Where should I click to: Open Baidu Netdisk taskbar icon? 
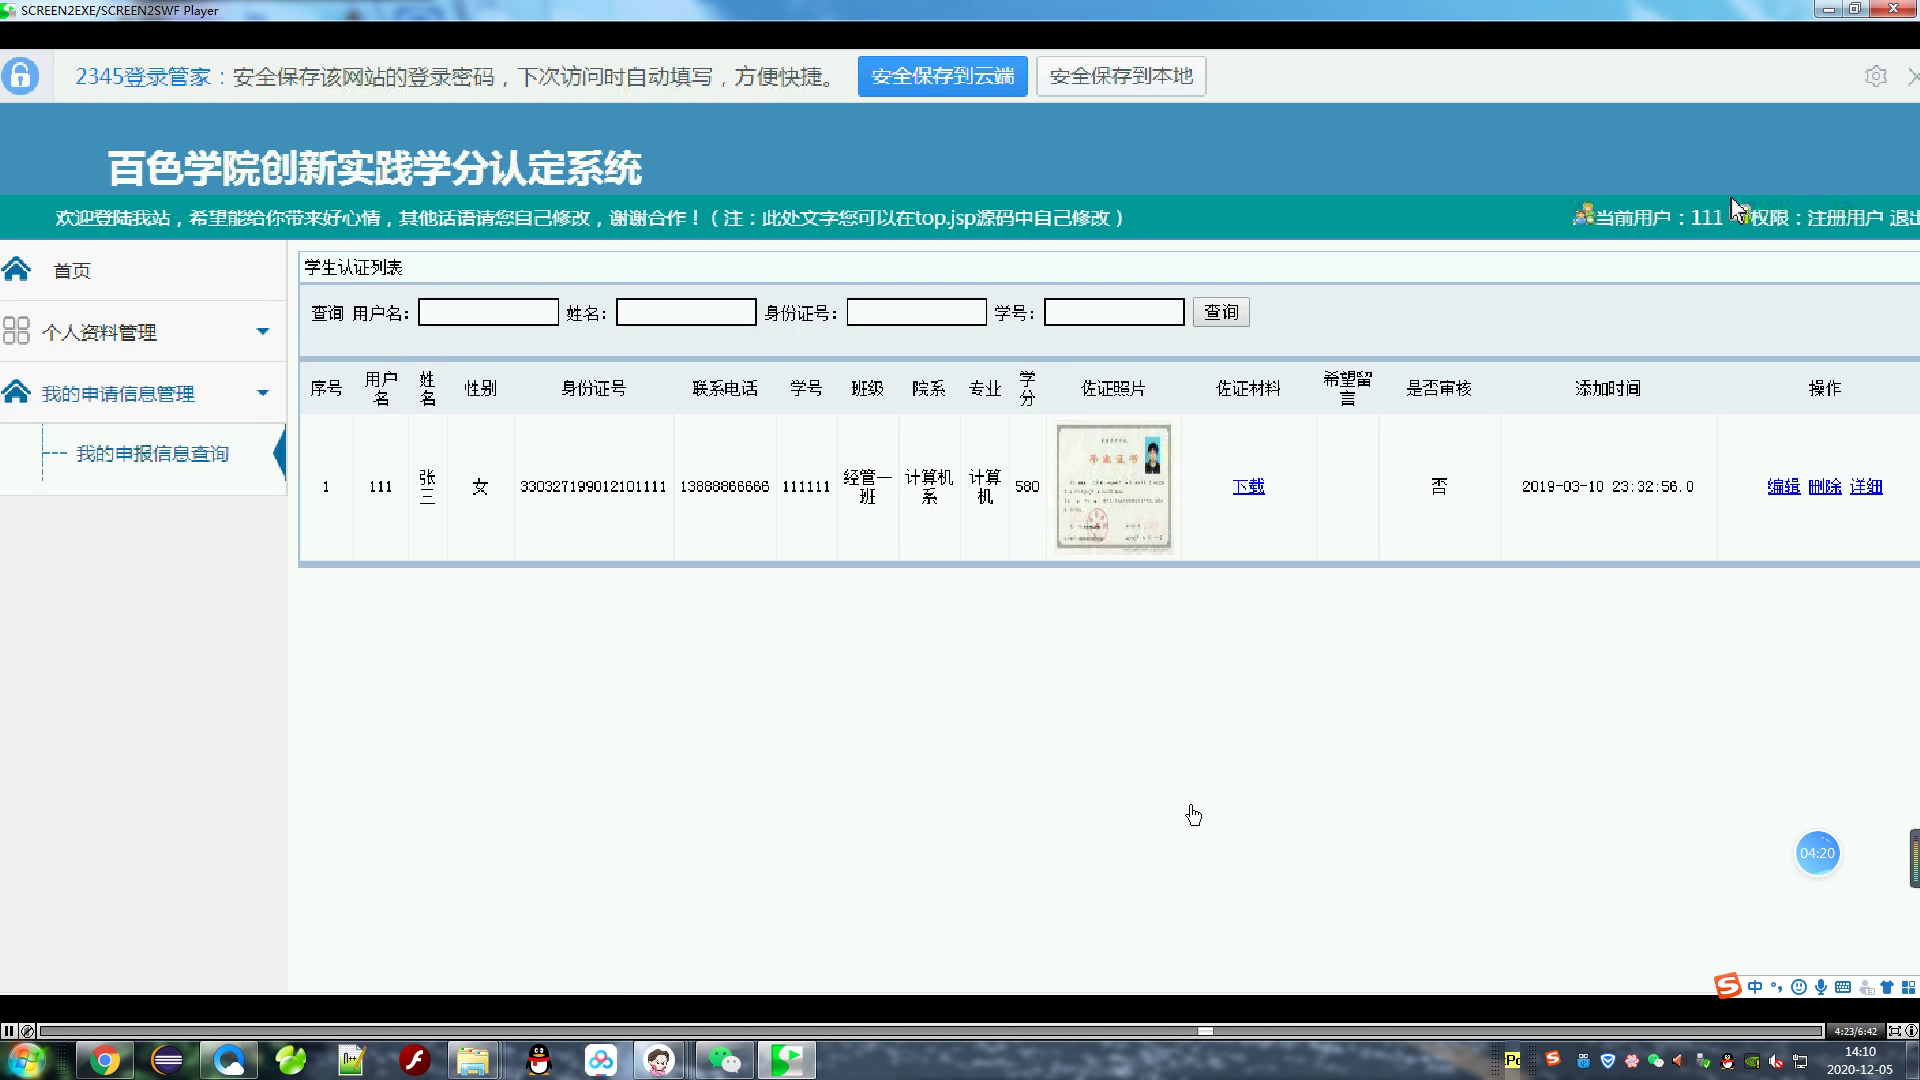point(601,1060)
